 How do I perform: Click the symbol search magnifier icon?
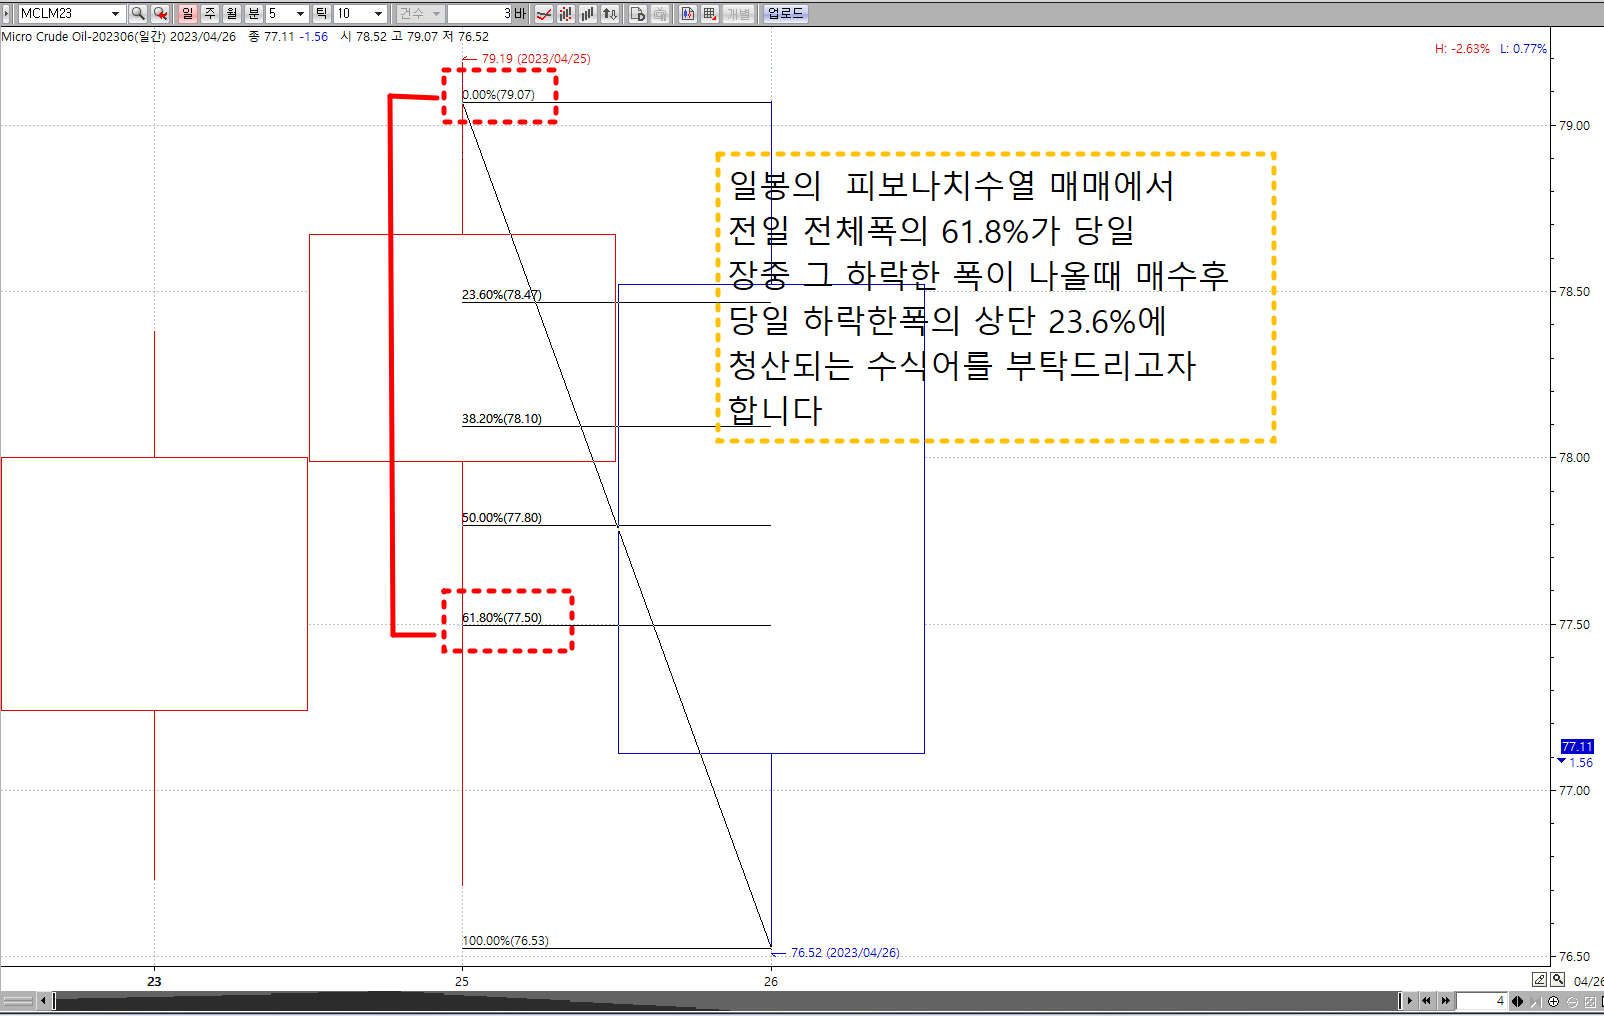click(138, 13)
